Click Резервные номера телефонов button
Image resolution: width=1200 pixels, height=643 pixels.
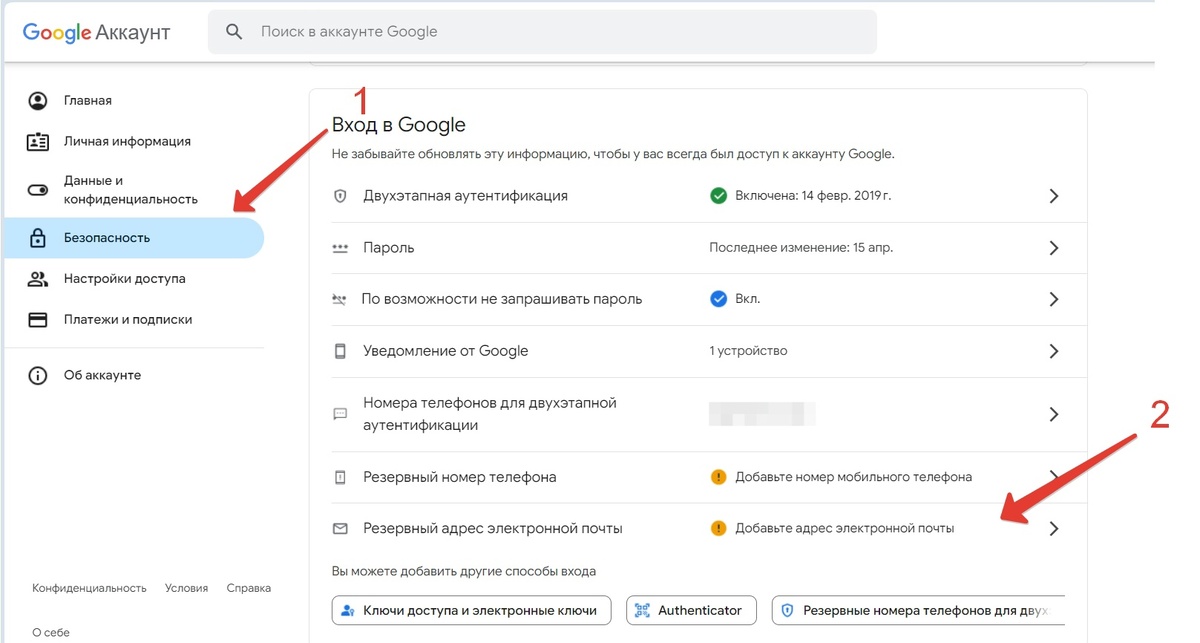coord(918,610)
